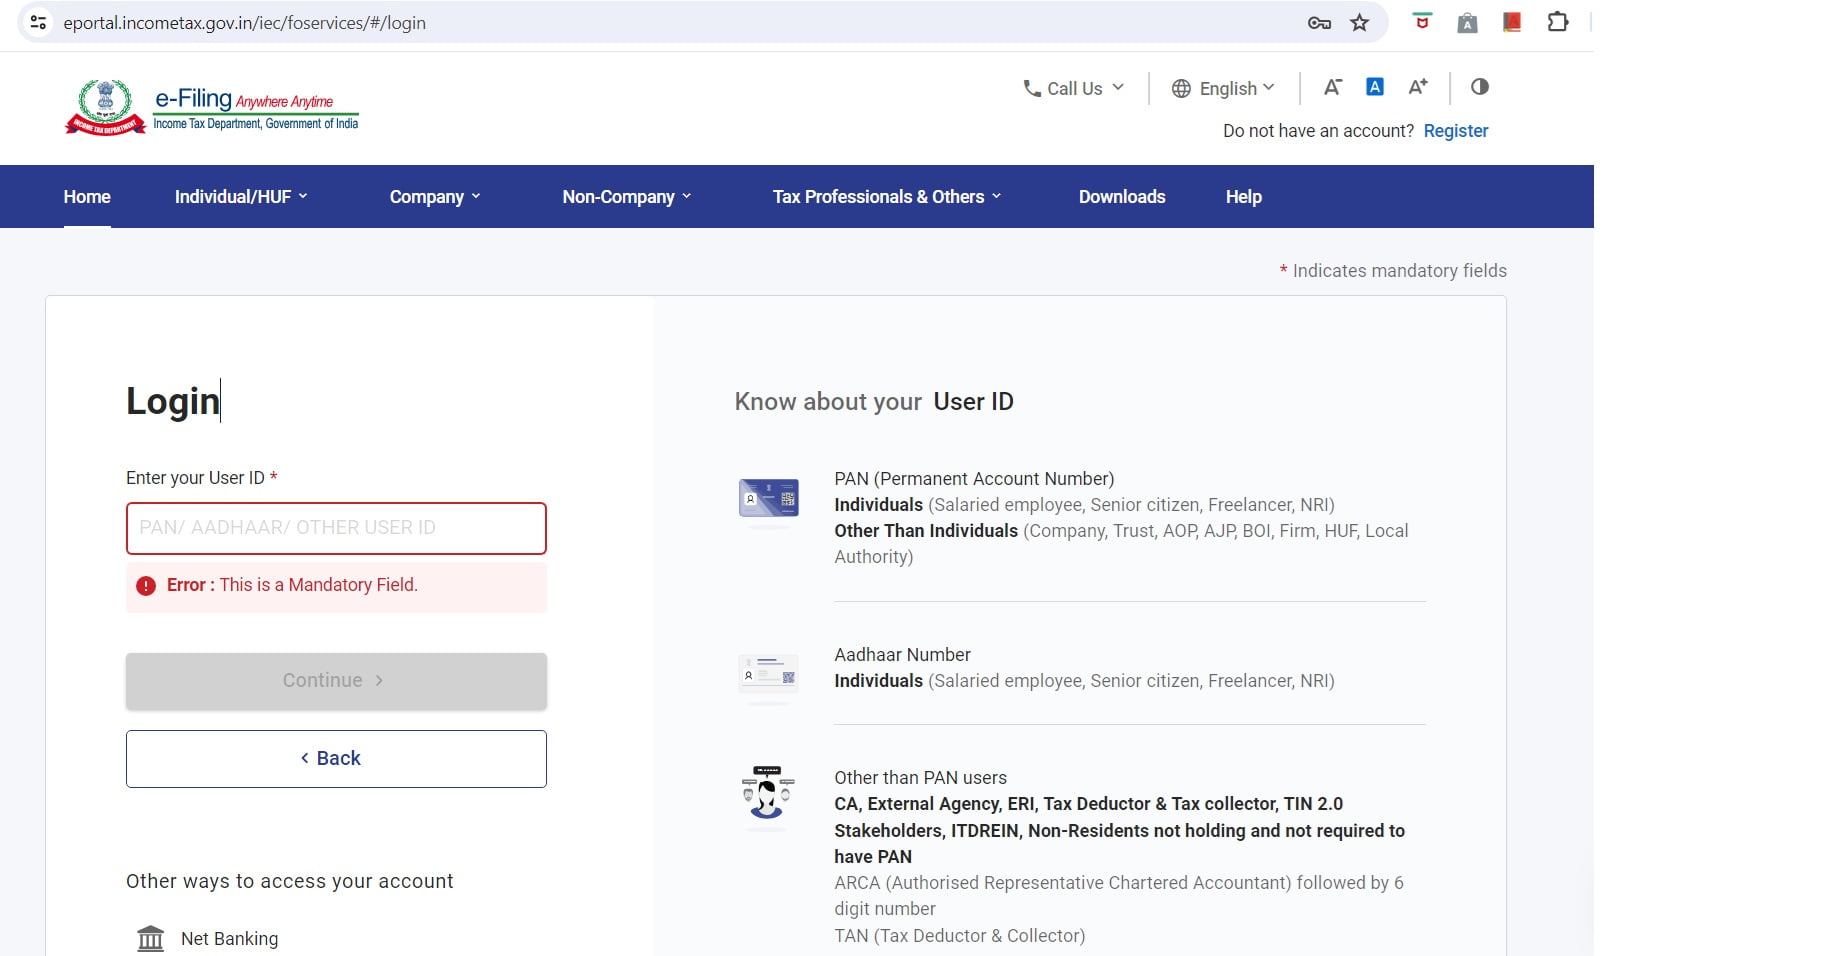Click 'Error : This is a Mandatory Field.'

[x=292, y=585]
